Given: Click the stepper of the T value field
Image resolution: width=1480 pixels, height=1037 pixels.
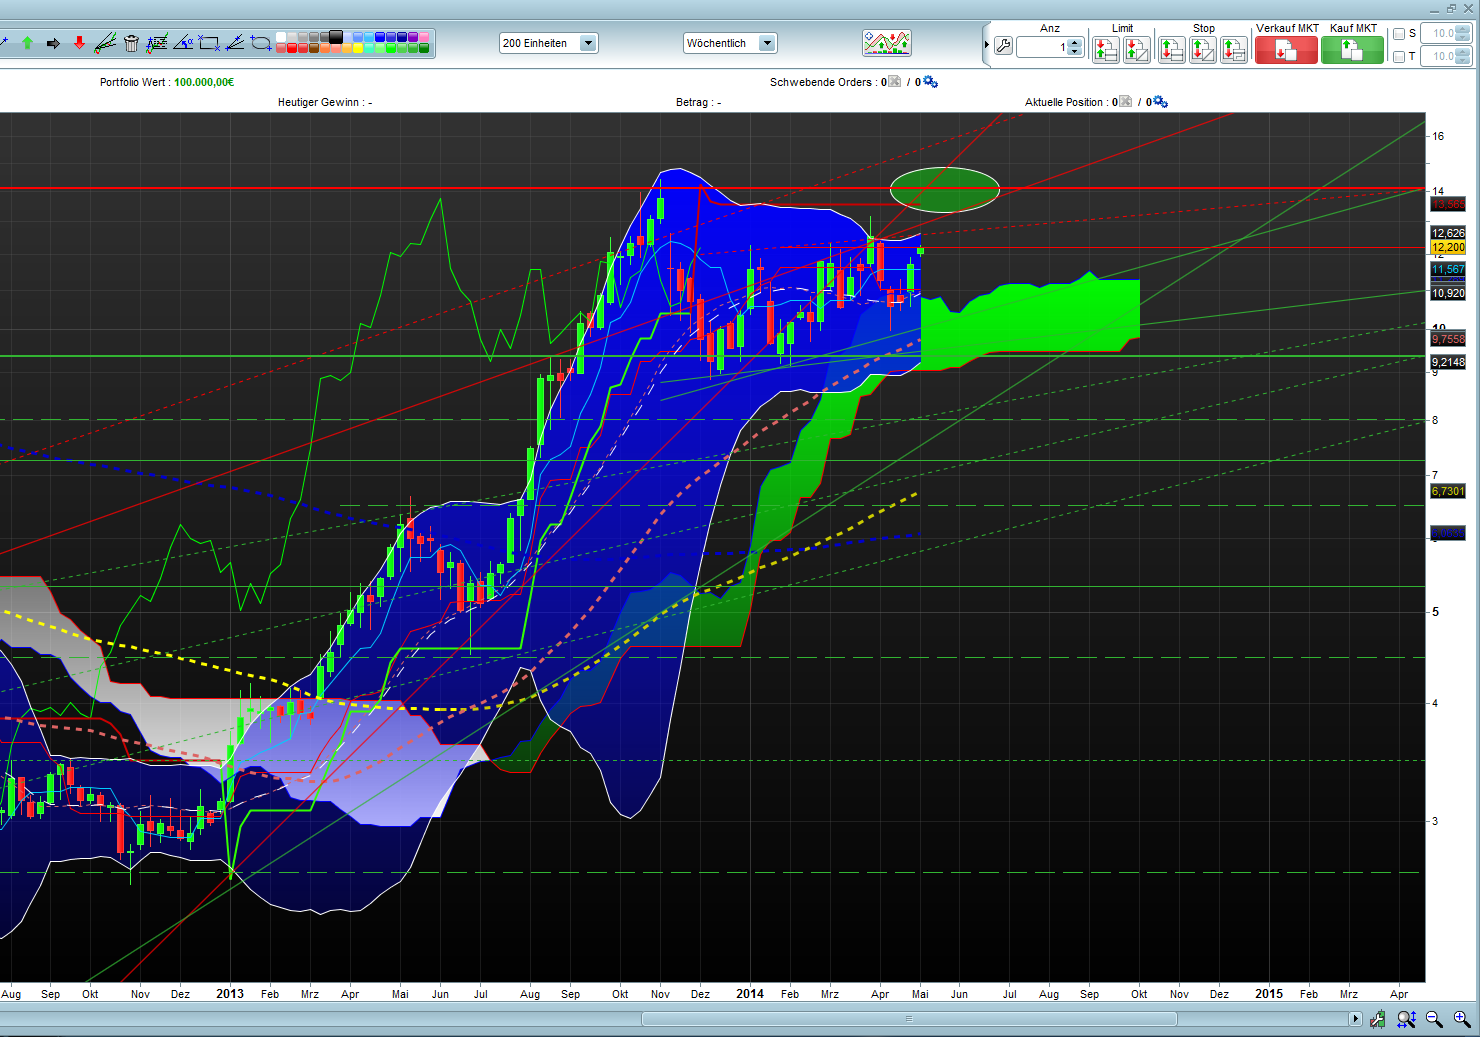Looking at the screenshot, I should [x=1464, y=56].
